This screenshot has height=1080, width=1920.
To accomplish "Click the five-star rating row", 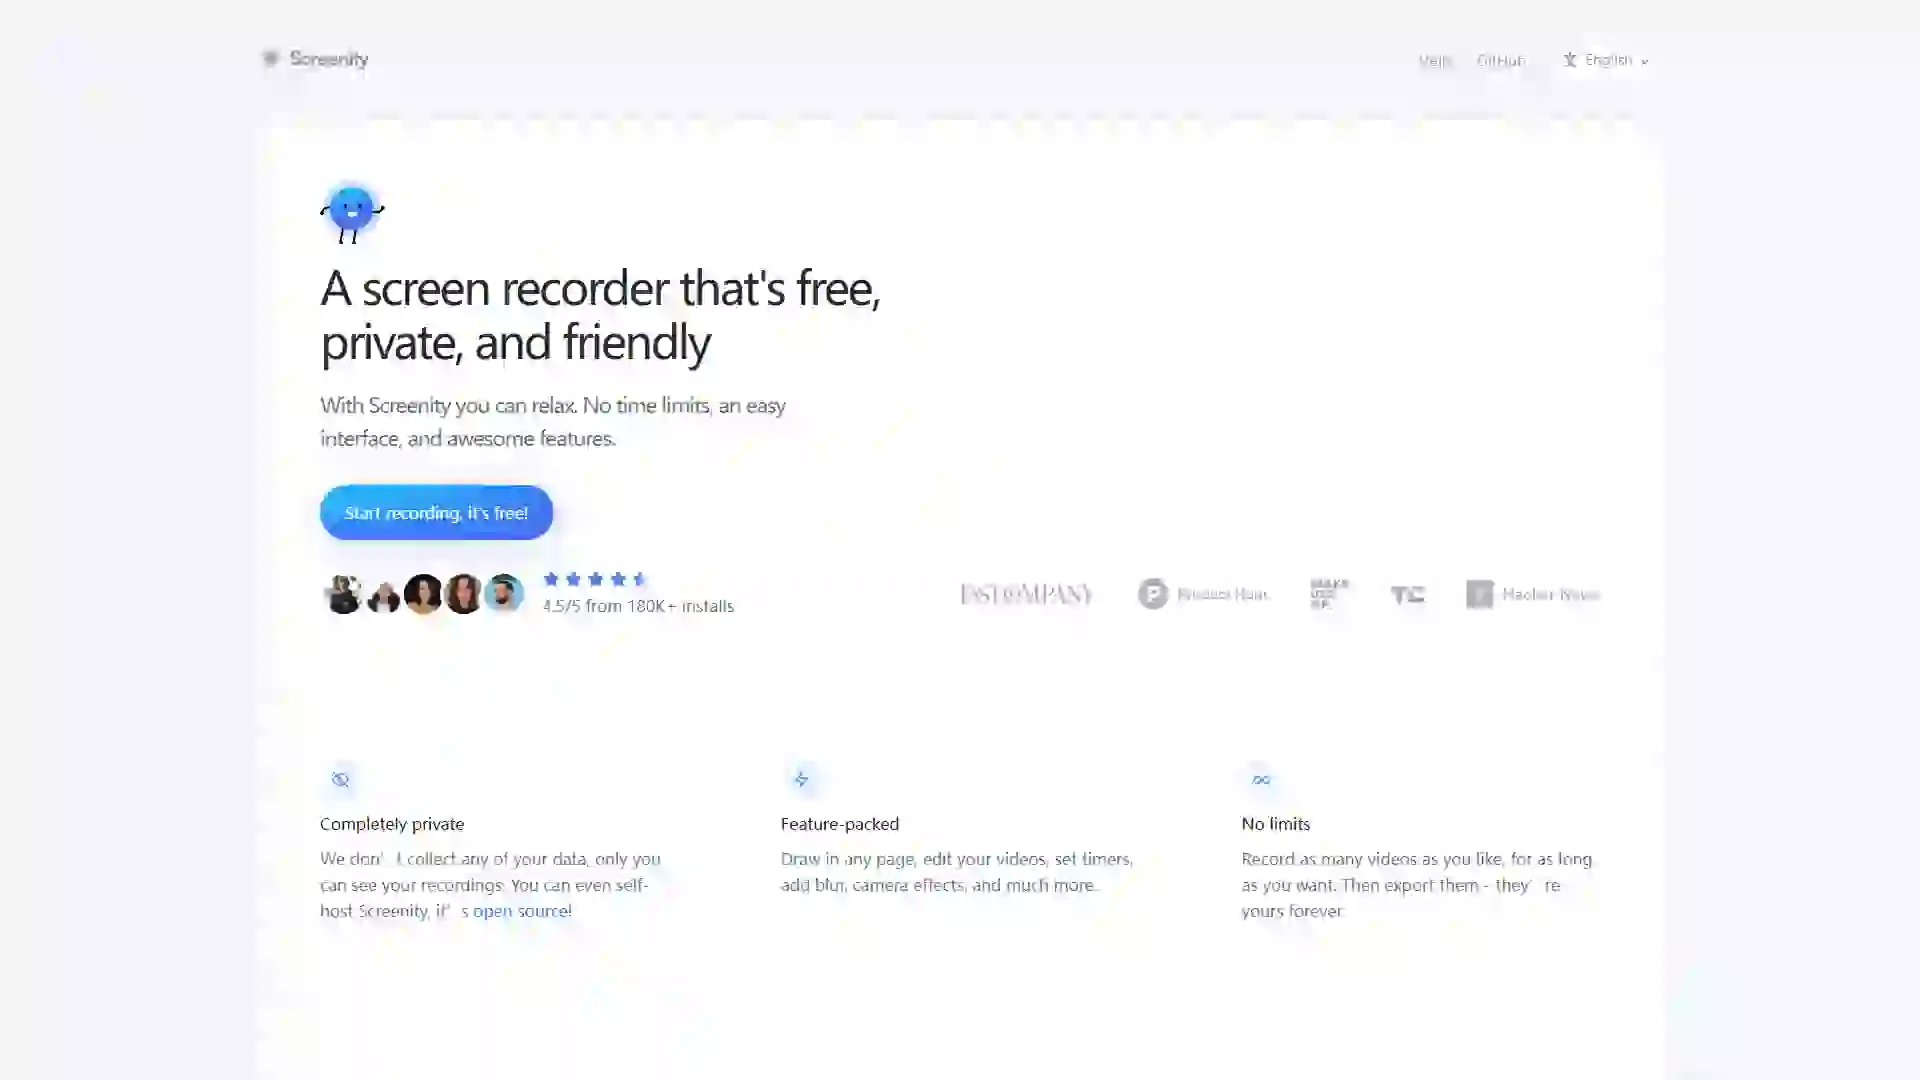I will click(595, 579).
